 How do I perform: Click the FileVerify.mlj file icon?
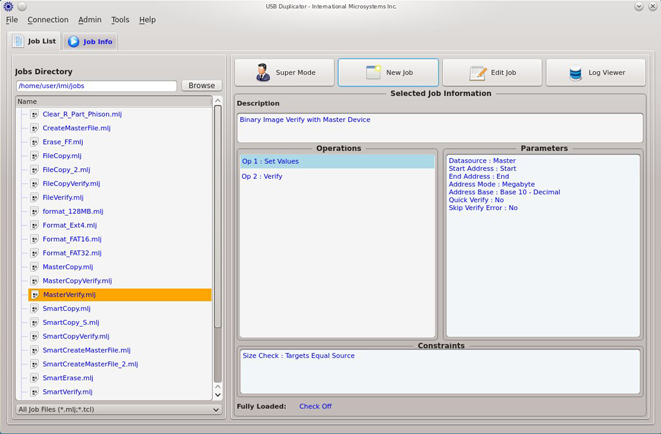pos(35,198)
